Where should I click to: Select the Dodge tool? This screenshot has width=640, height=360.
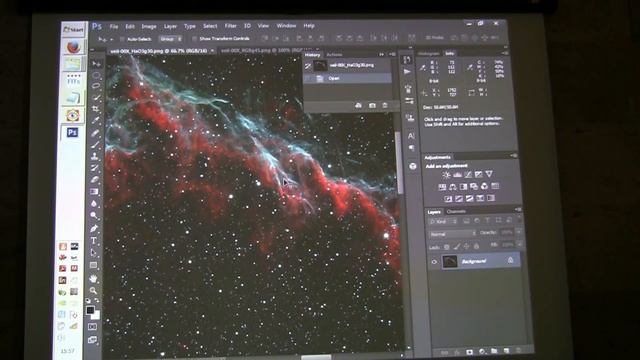point(94,215)
